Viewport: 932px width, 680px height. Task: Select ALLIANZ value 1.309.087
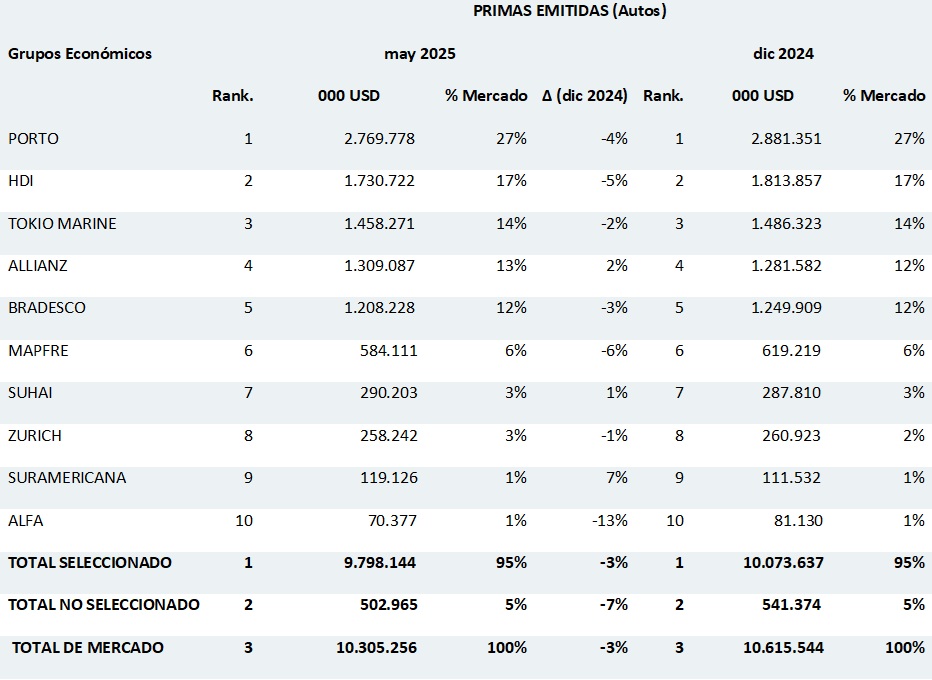pyautogui.click(x=379, y=265)
